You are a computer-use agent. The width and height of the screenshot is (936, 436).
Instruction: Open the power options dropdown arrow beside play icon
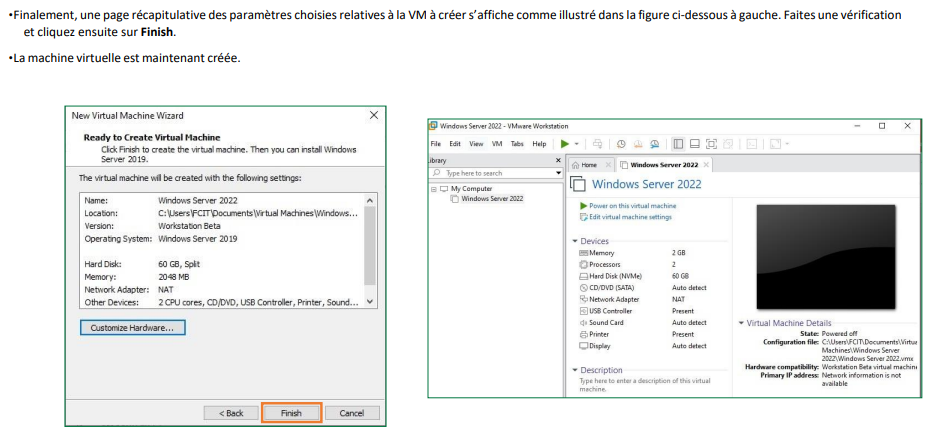click(577, 144)
